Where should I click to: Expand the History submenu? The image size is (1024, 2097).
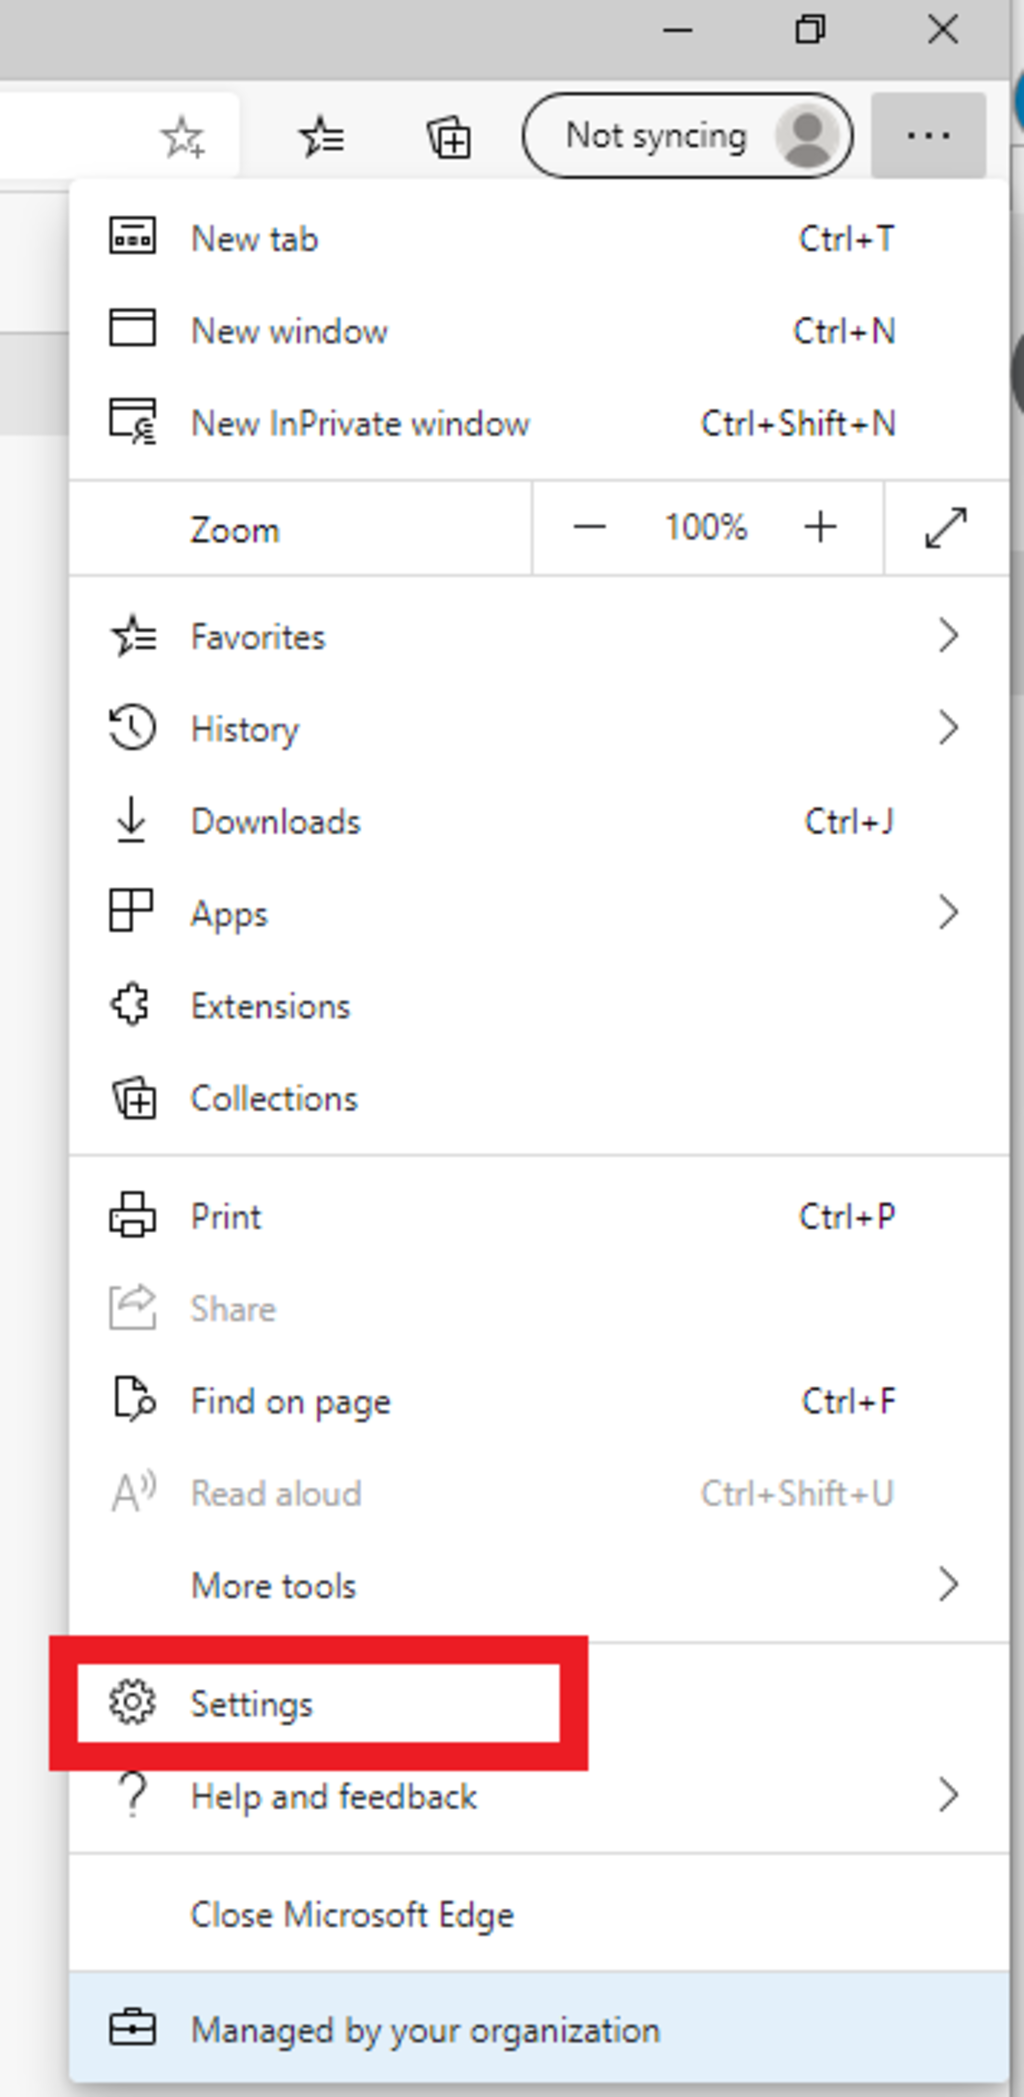[948, 728]
